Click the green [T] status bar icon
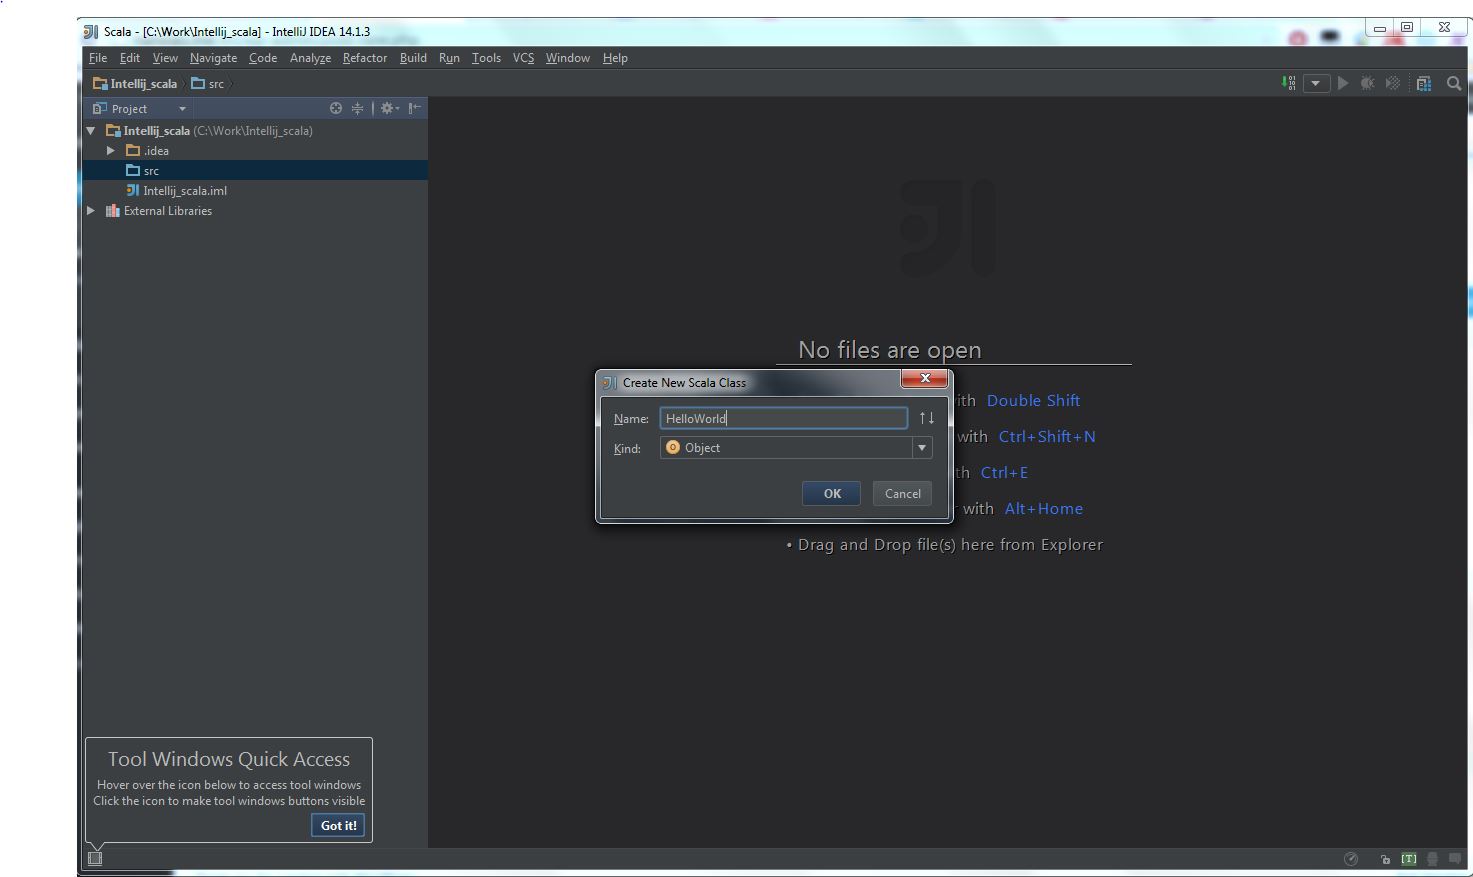Viewport: 1473px width, 877px height. 1409,859
